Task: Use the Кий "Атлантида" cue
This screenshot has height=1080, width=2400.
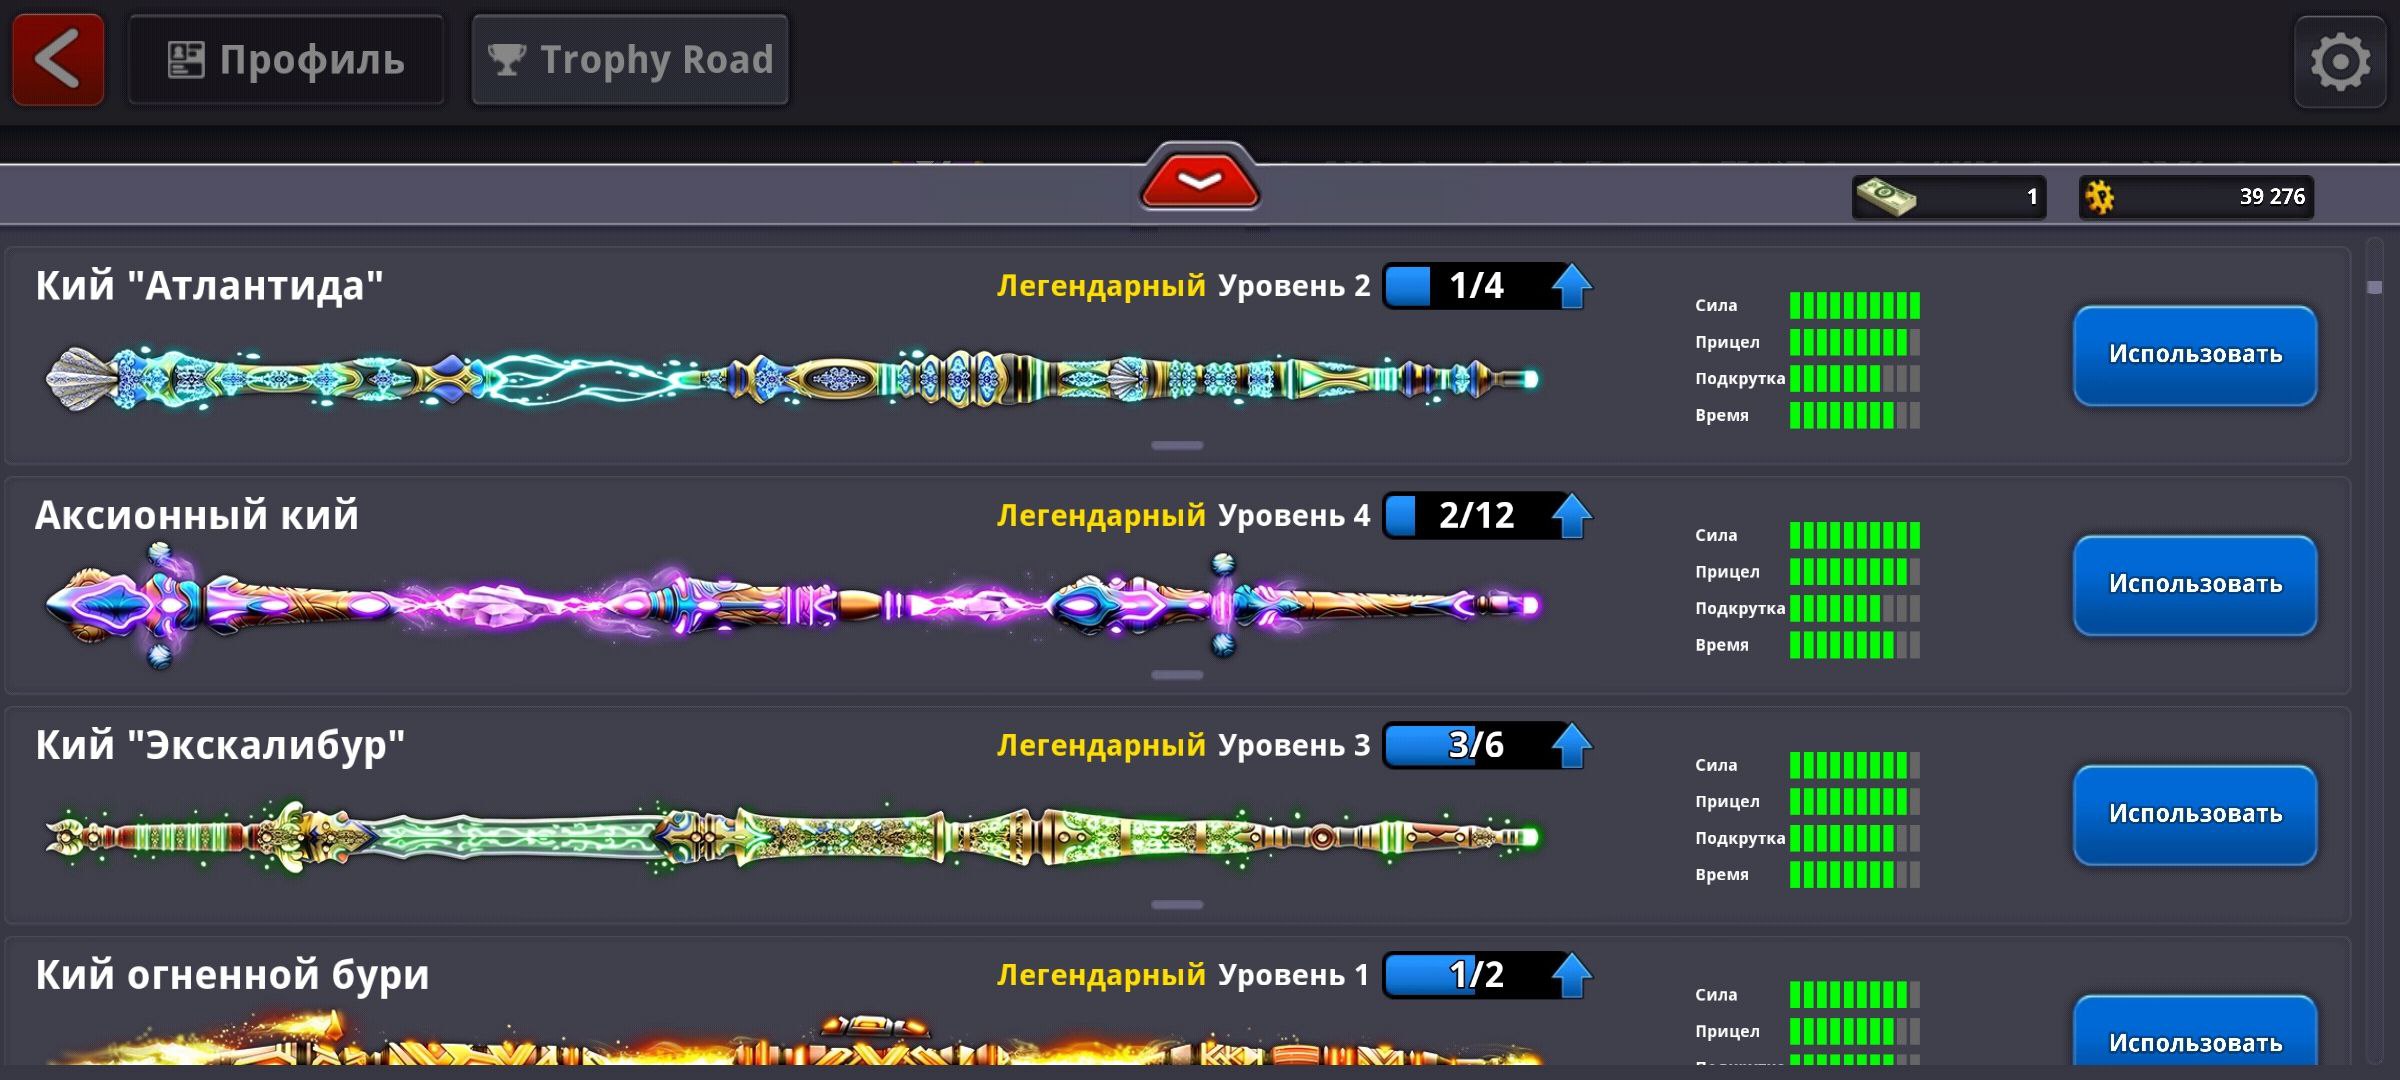Action: (x=2195, y=355)
